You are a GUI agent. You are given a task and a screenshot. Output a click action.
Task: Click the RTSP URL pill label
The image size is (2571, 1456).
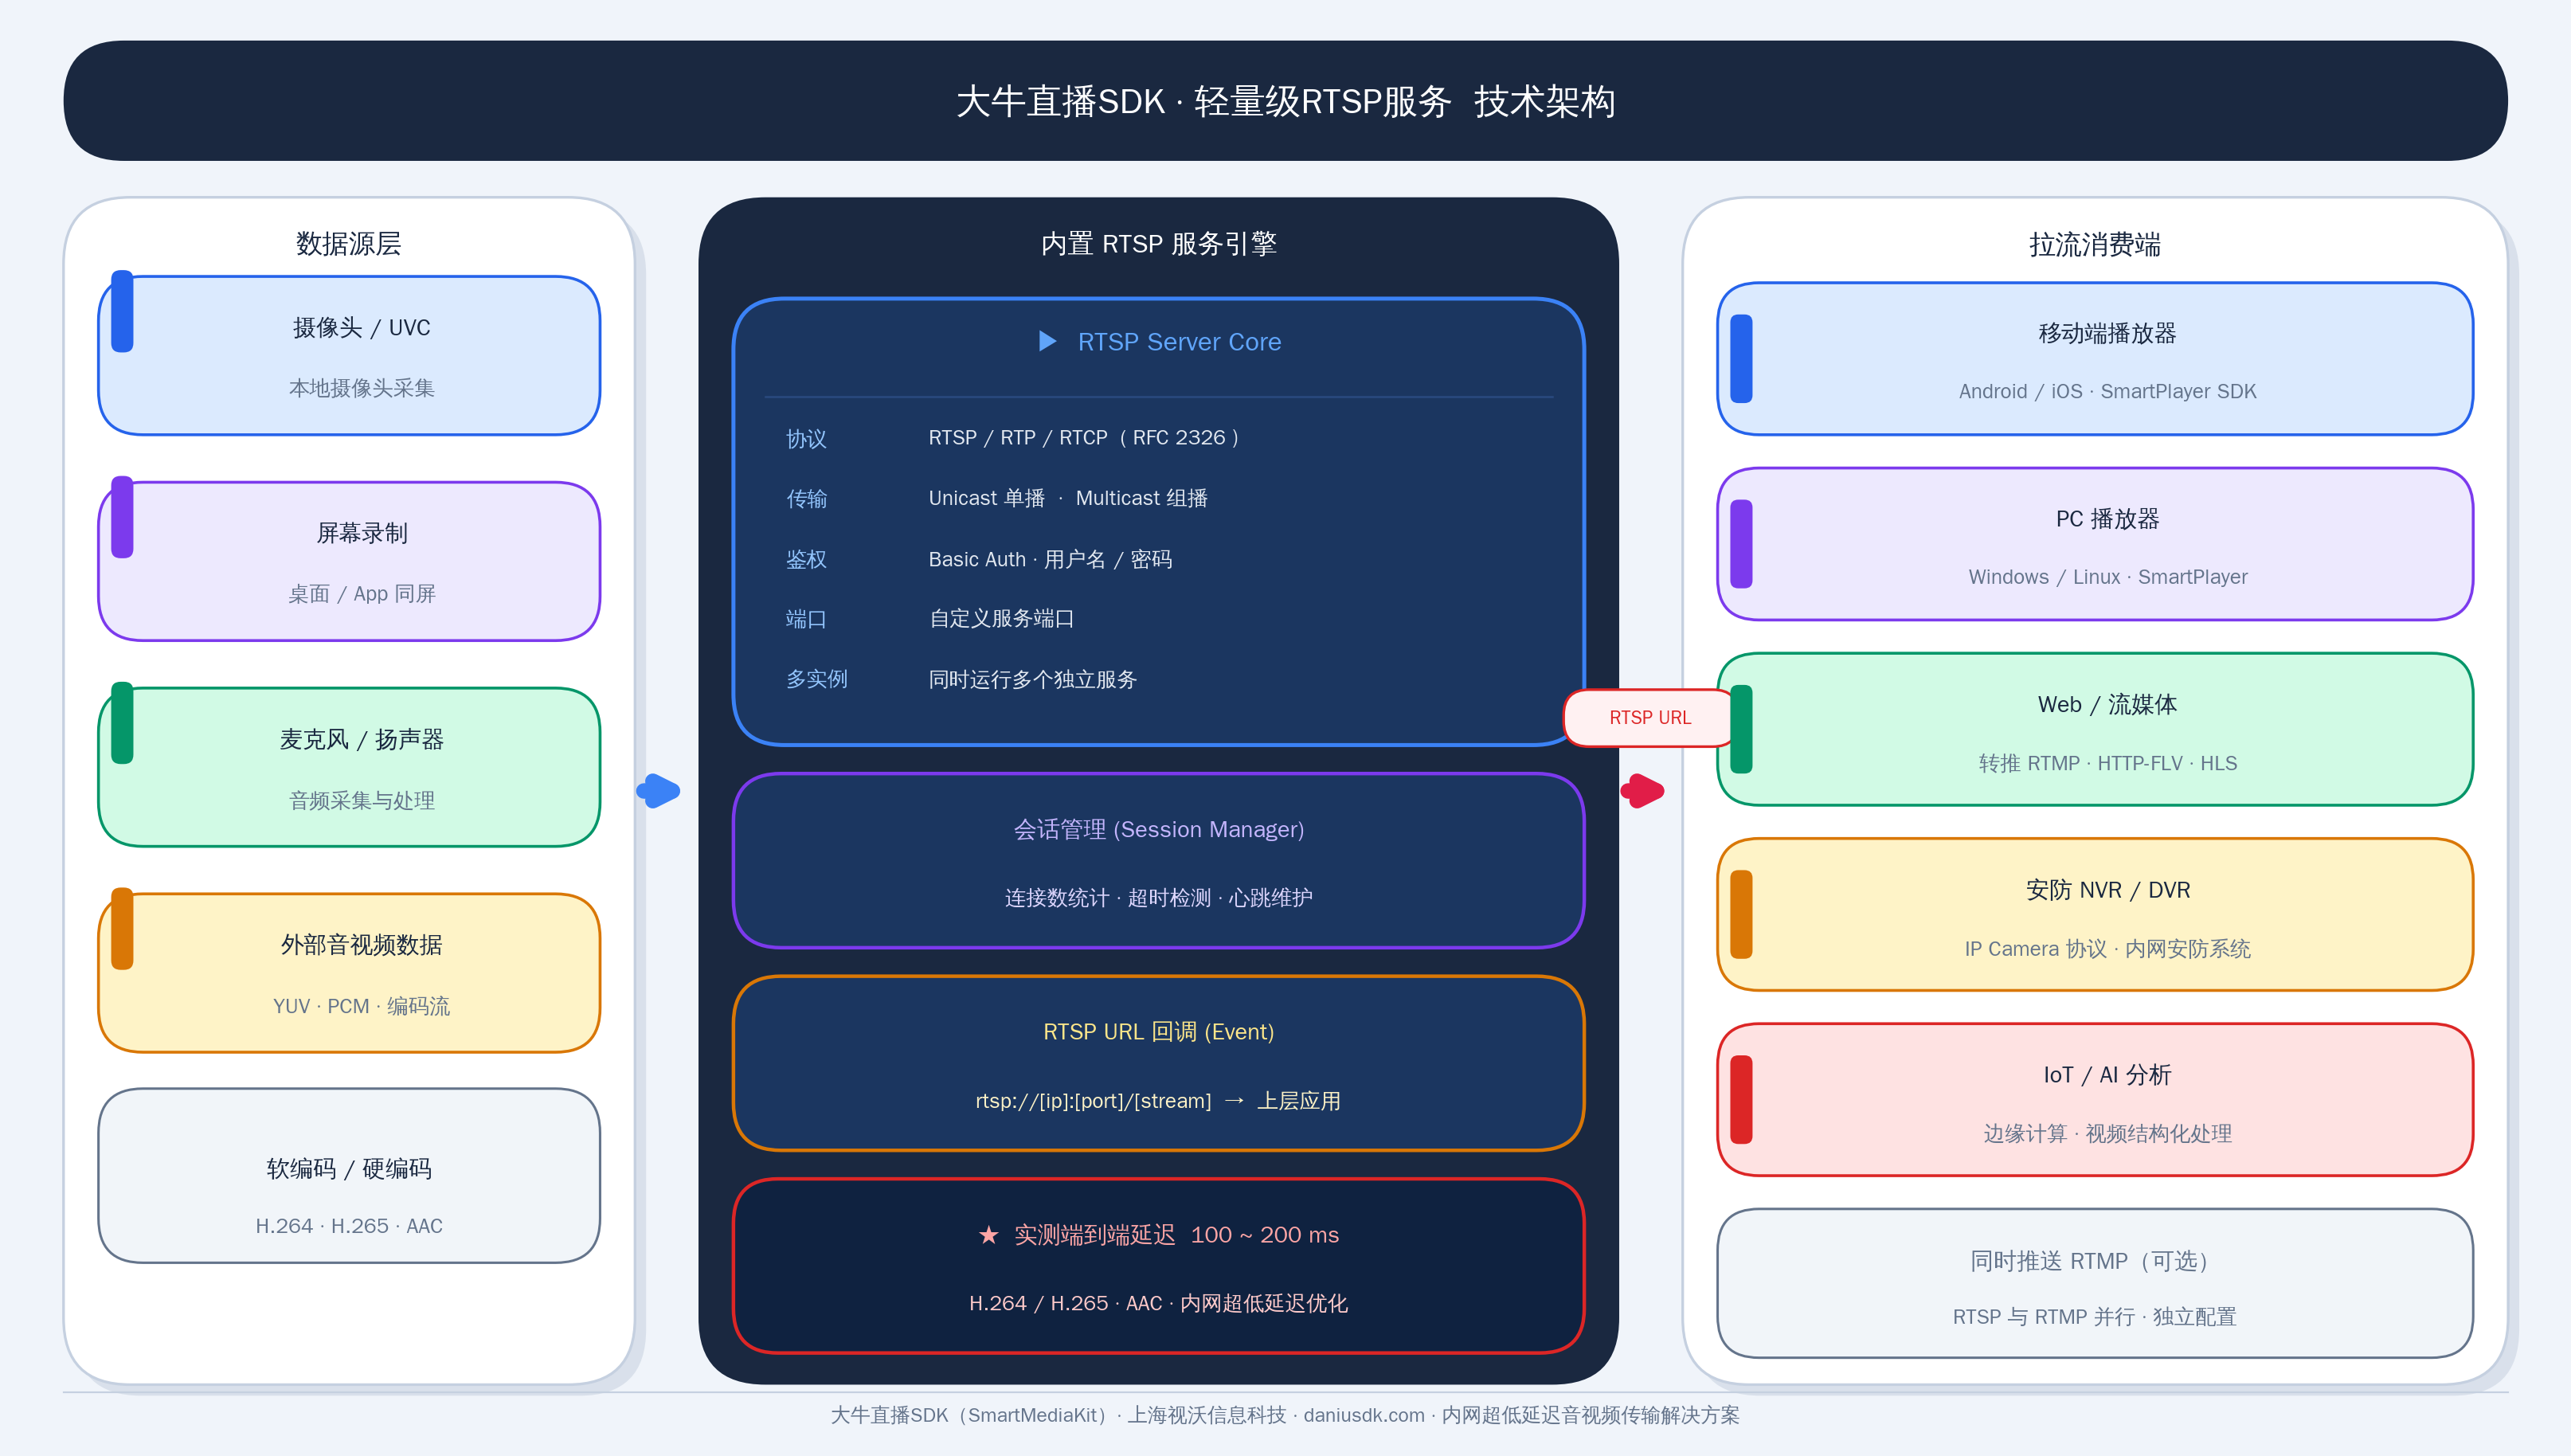[x=1649, y=718]
